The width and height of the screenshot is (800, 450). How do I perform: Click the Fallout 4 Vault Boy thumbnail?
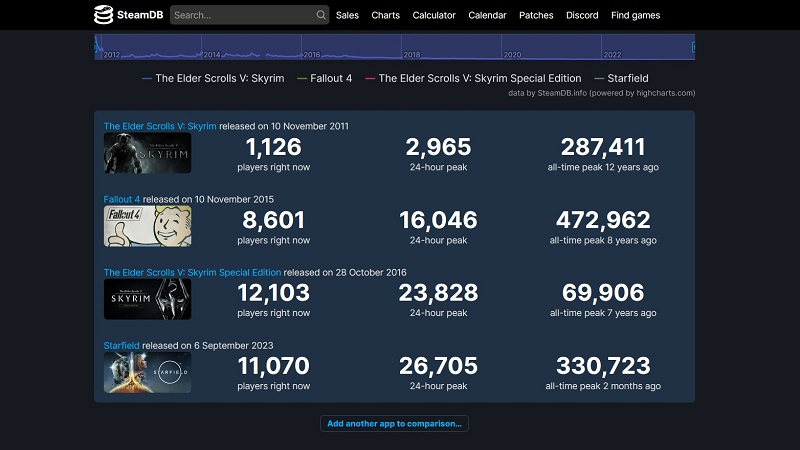(147, 226)
